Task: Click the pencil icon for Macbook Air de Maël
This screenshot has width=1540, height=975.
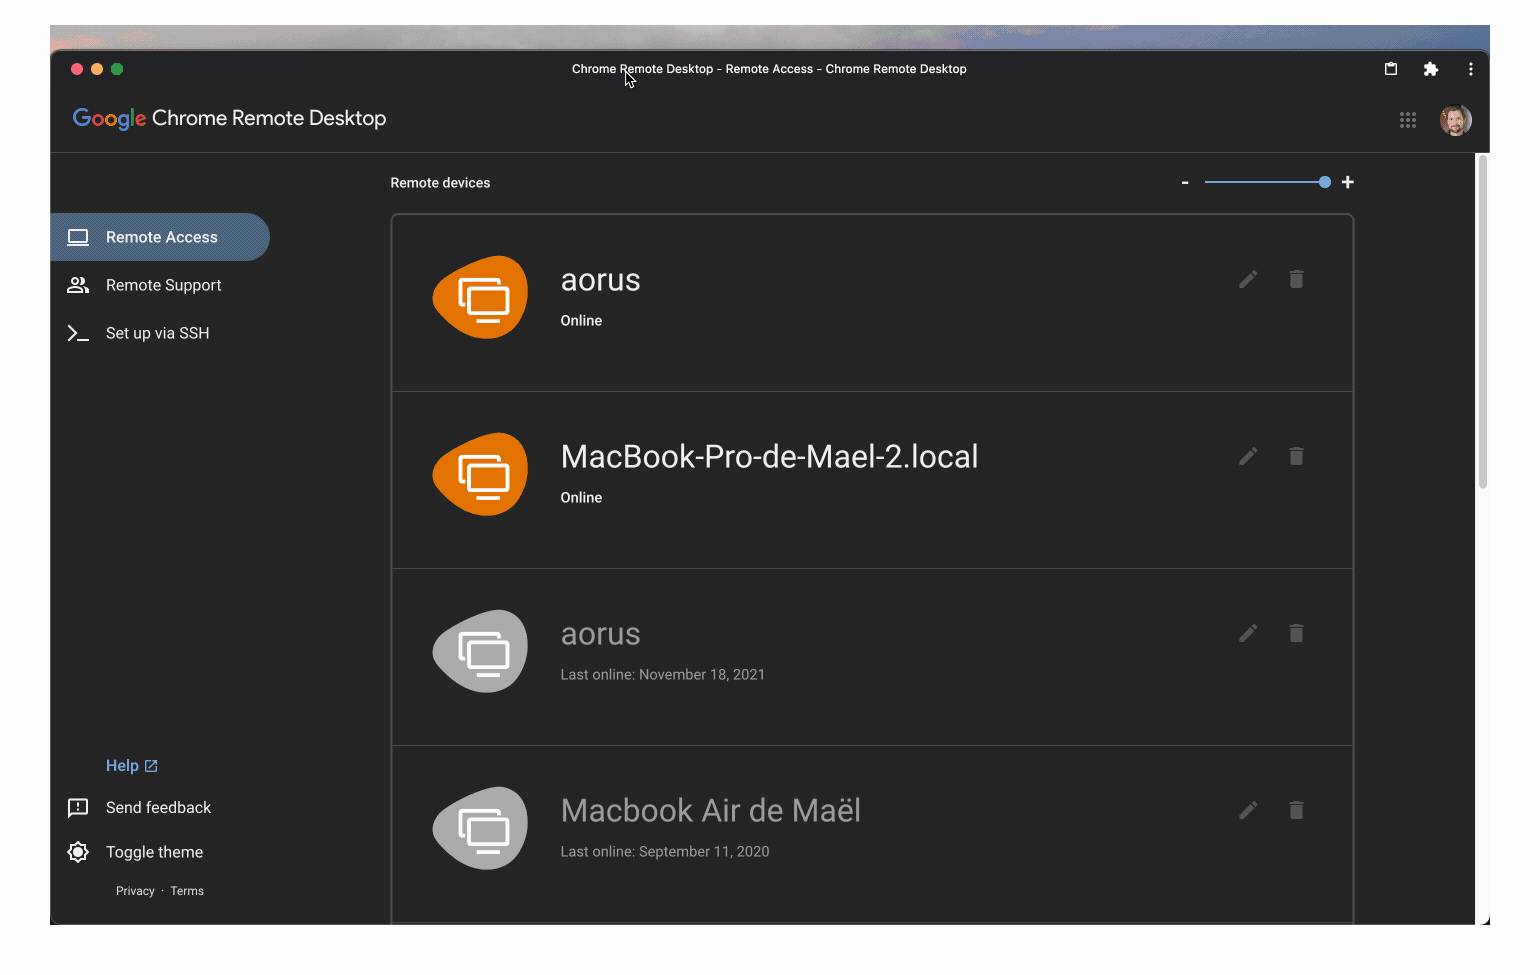Action: (1248, 811)
